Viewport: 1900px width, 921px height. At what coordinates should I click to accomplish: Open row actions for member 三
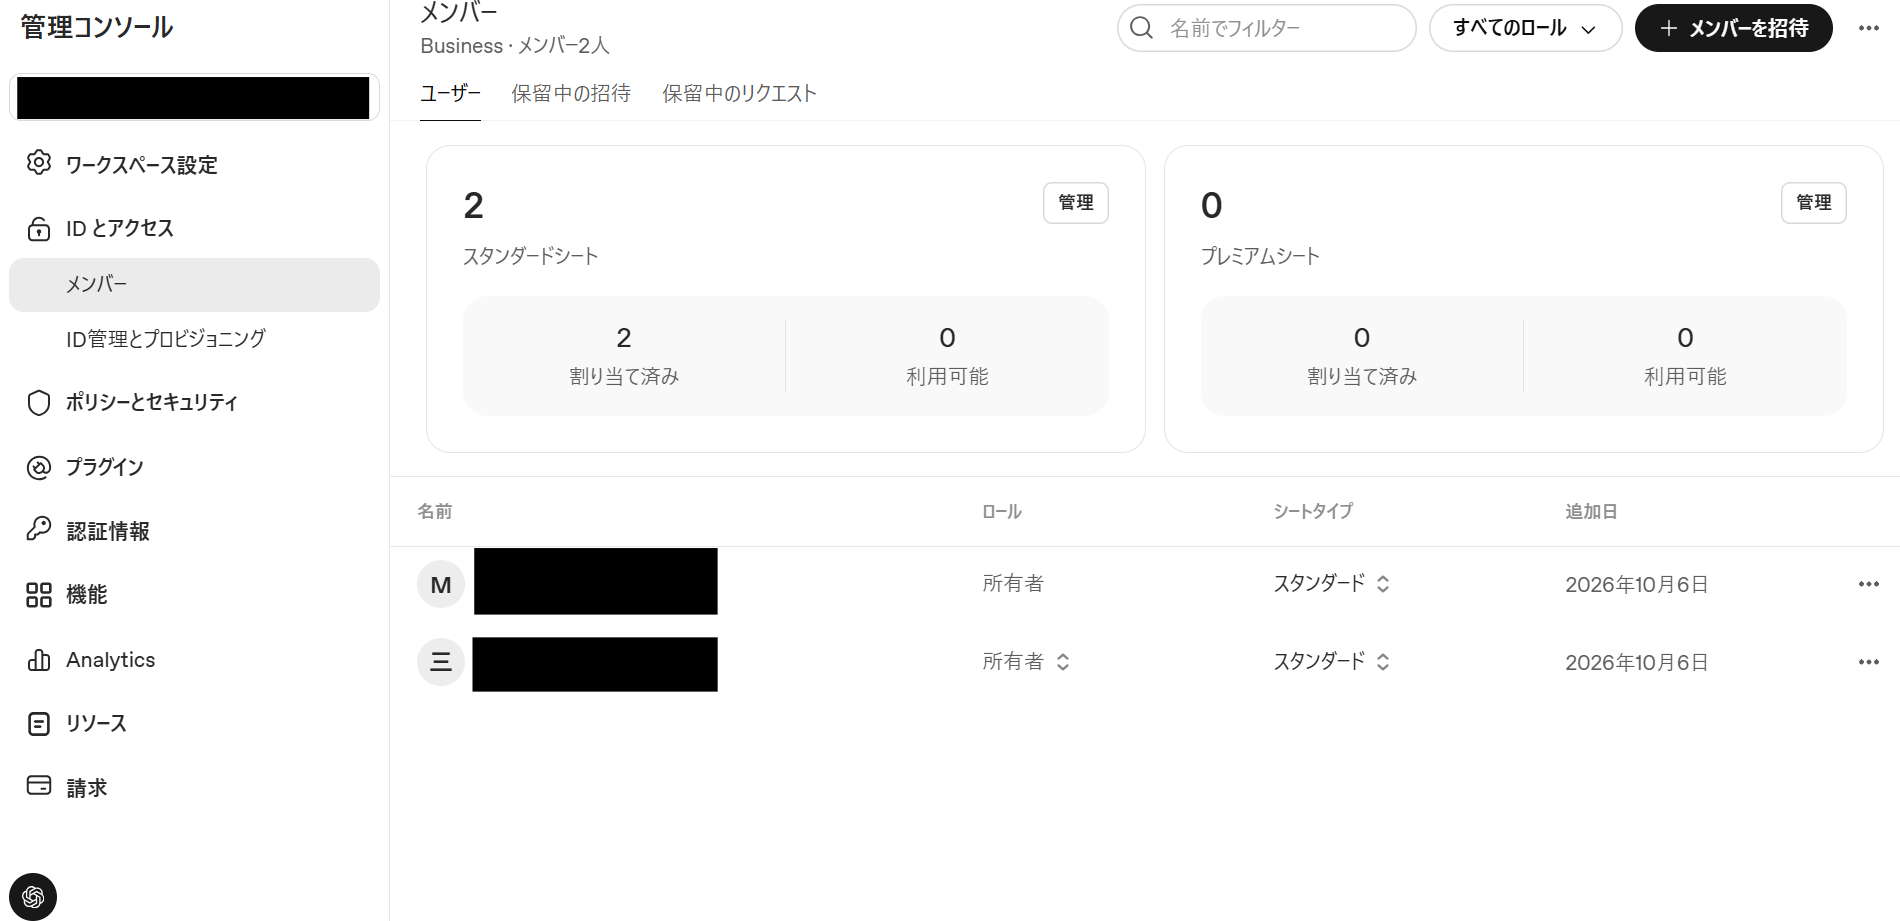click(x=1869, y=662)
